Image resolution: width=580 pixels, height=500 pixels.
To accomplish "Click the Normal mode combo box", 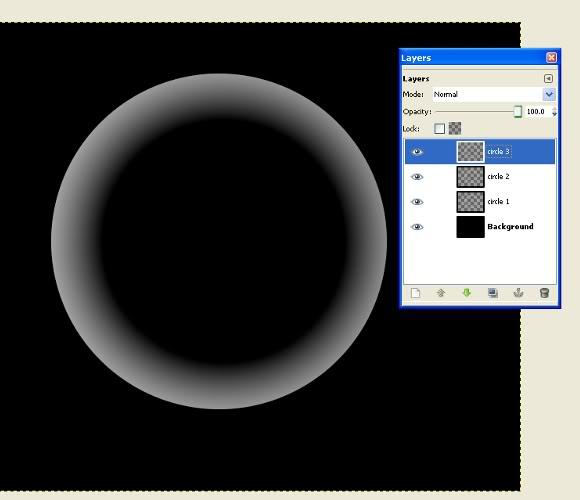I will point(493,94).
